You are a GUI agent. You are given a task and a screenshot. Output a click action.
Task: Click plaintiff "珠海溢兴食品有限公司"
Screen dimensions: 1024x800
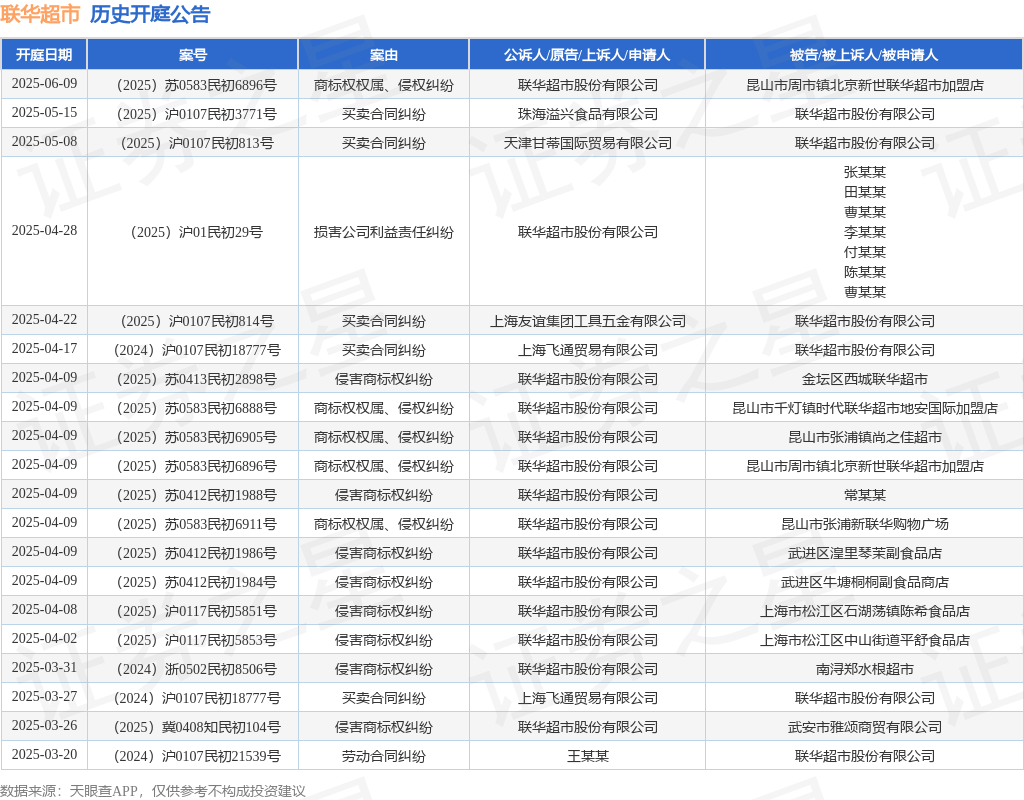[x=588, y=114]
